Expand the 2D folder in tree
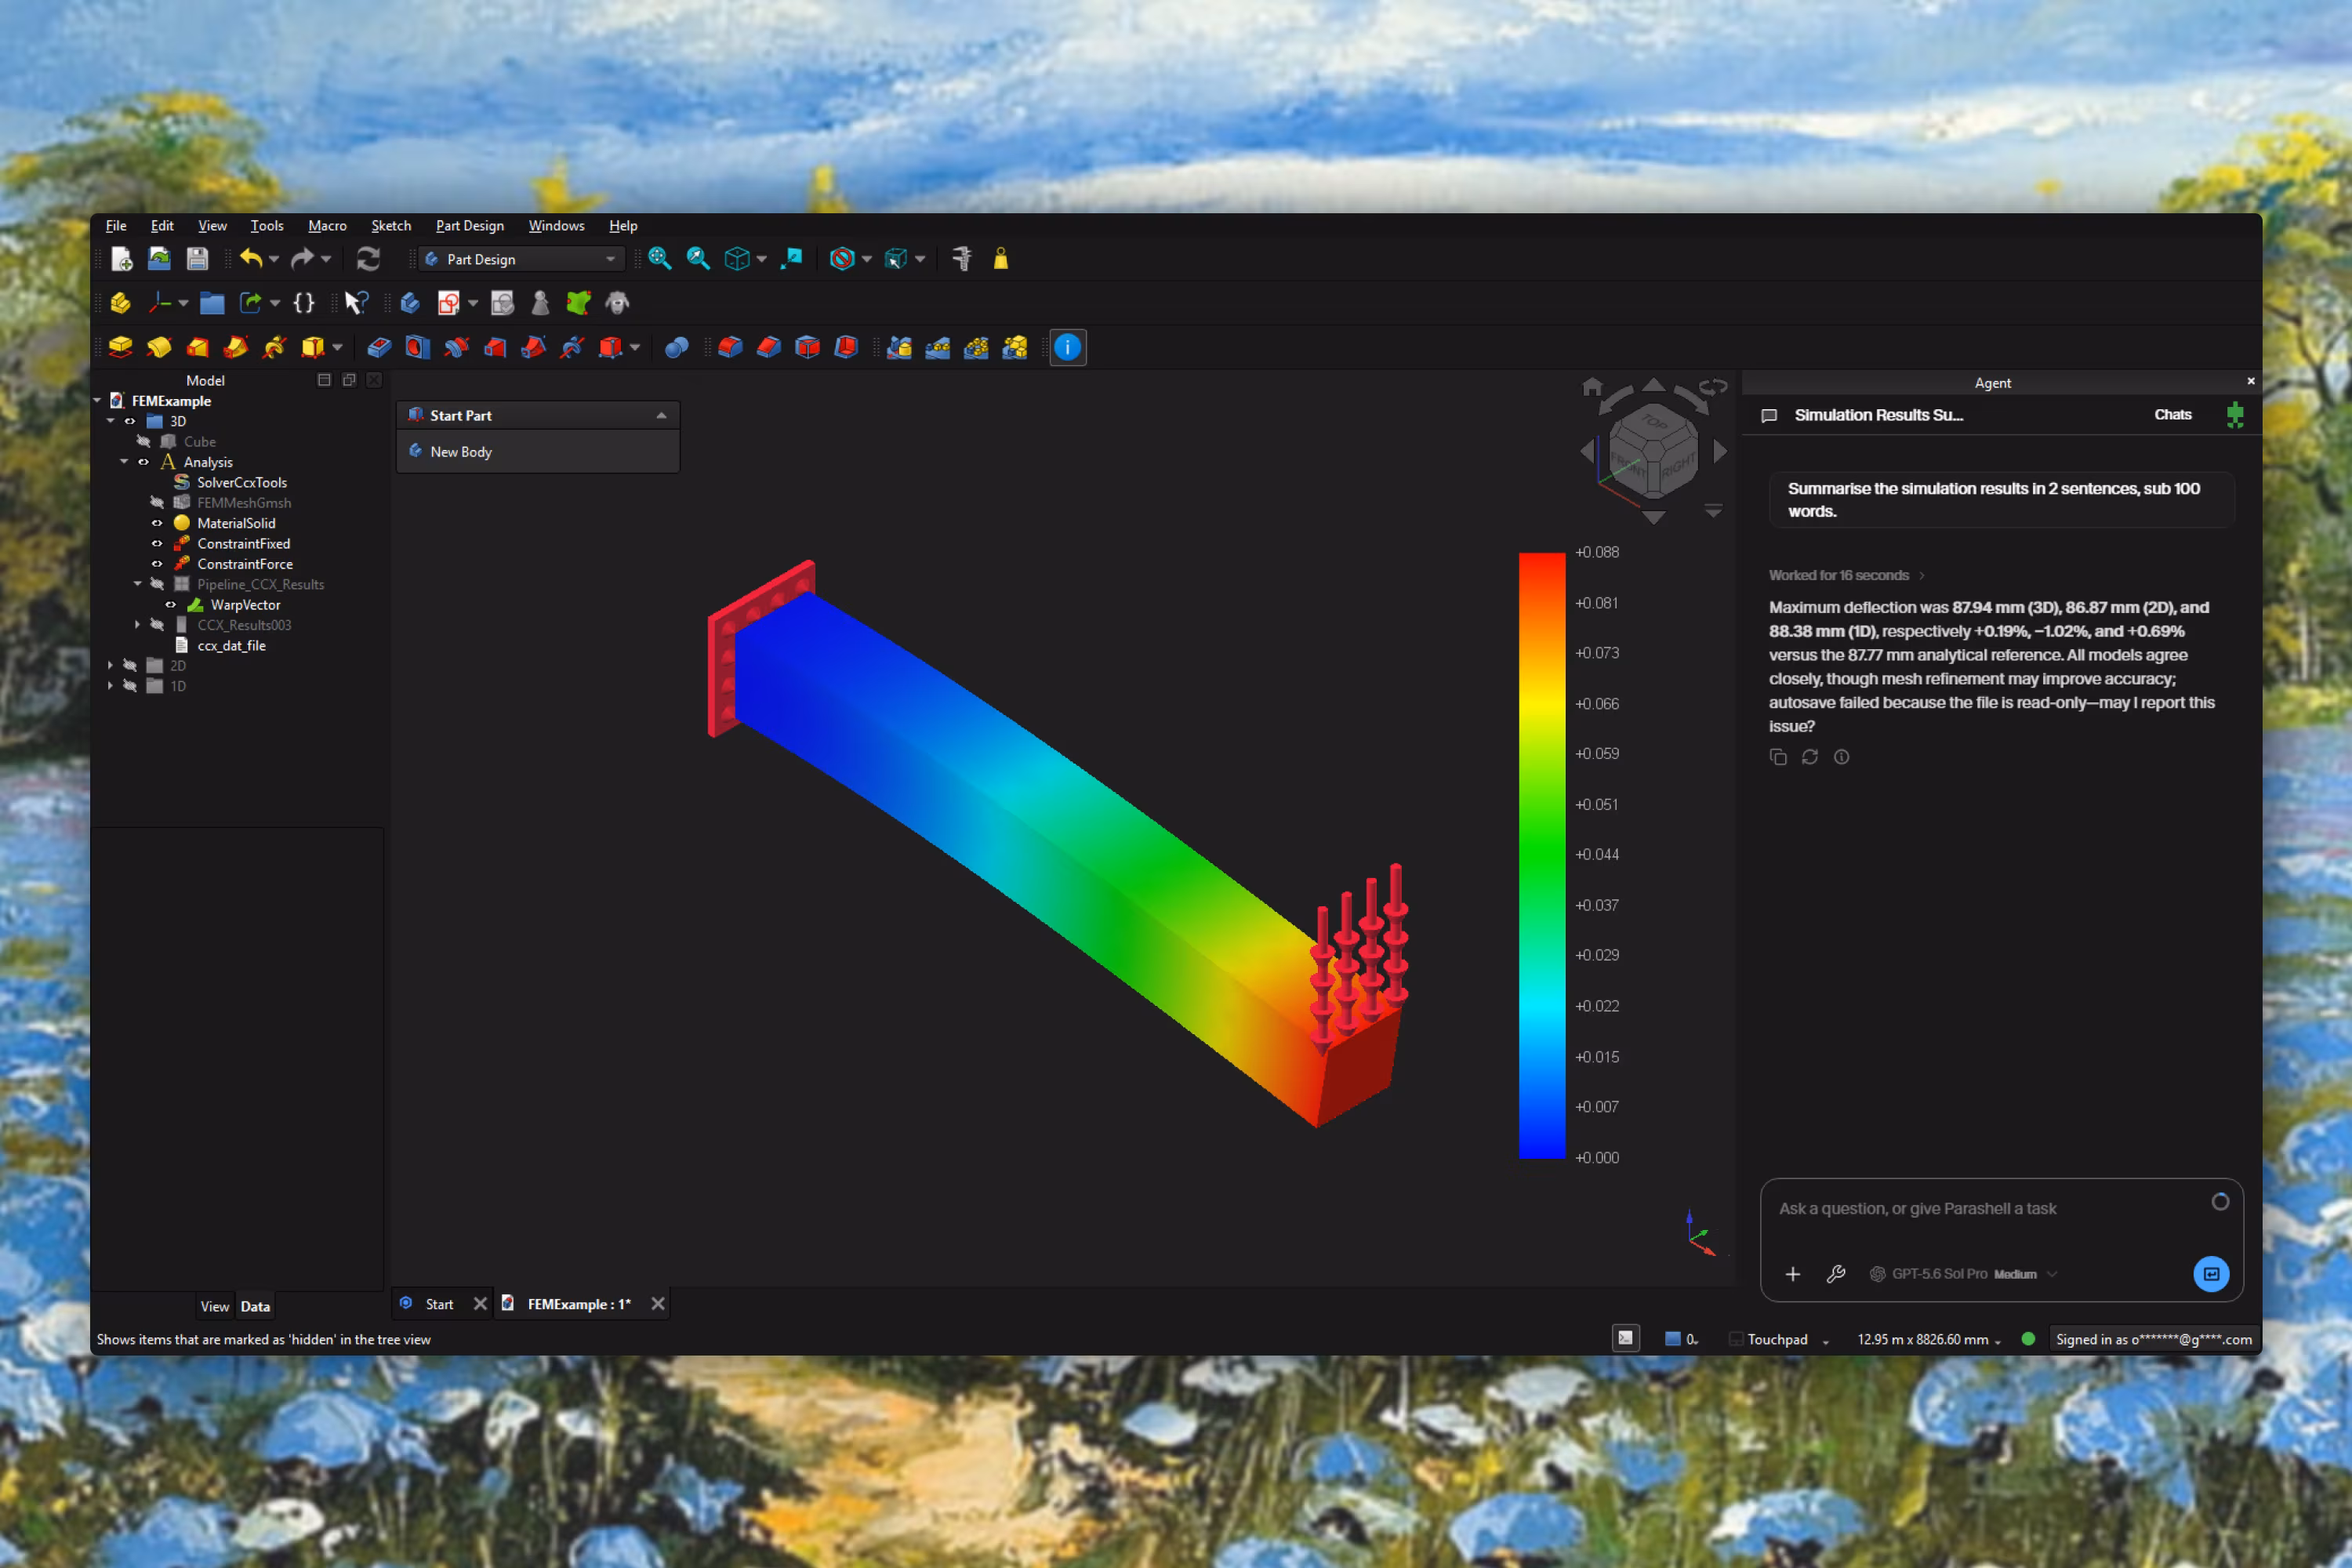This screenshot has height=1568, width=2352. (110, 666)
